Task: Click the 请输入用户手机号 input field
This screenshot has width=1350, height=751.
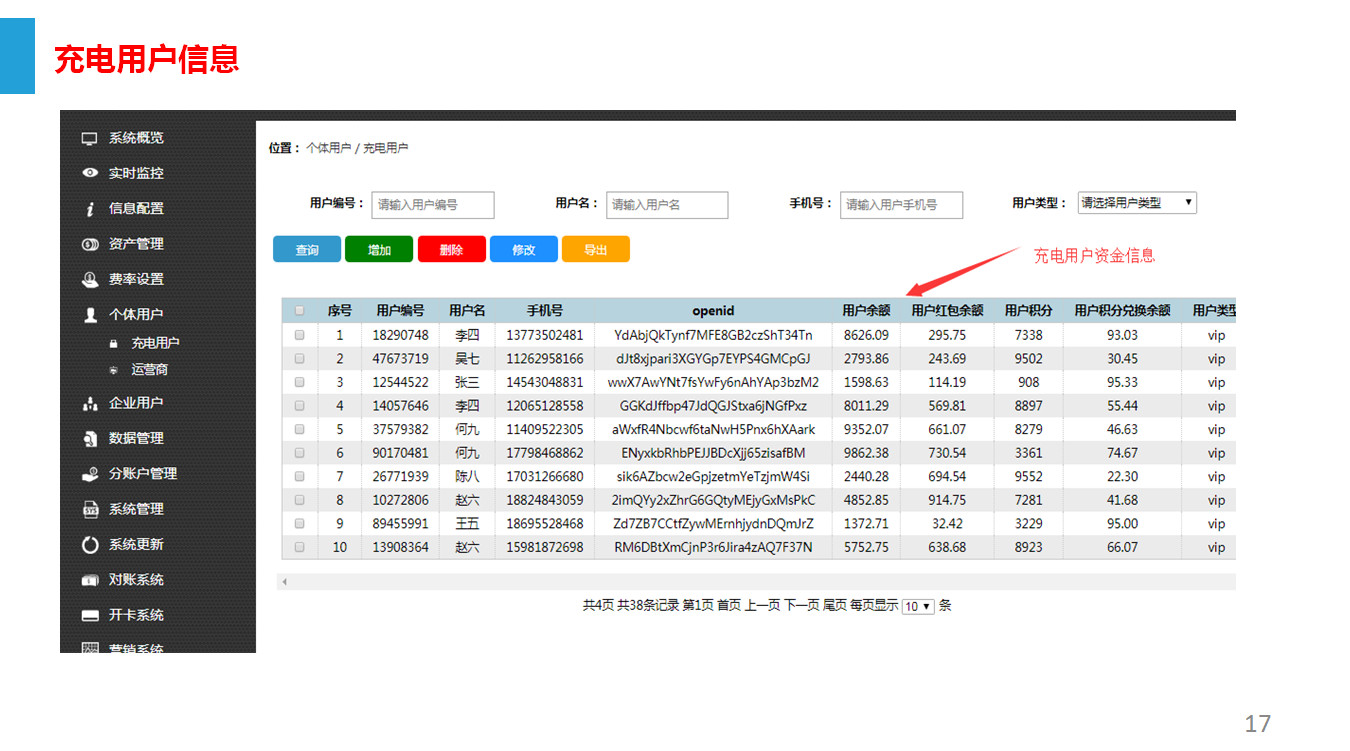Action: [900, 205]
